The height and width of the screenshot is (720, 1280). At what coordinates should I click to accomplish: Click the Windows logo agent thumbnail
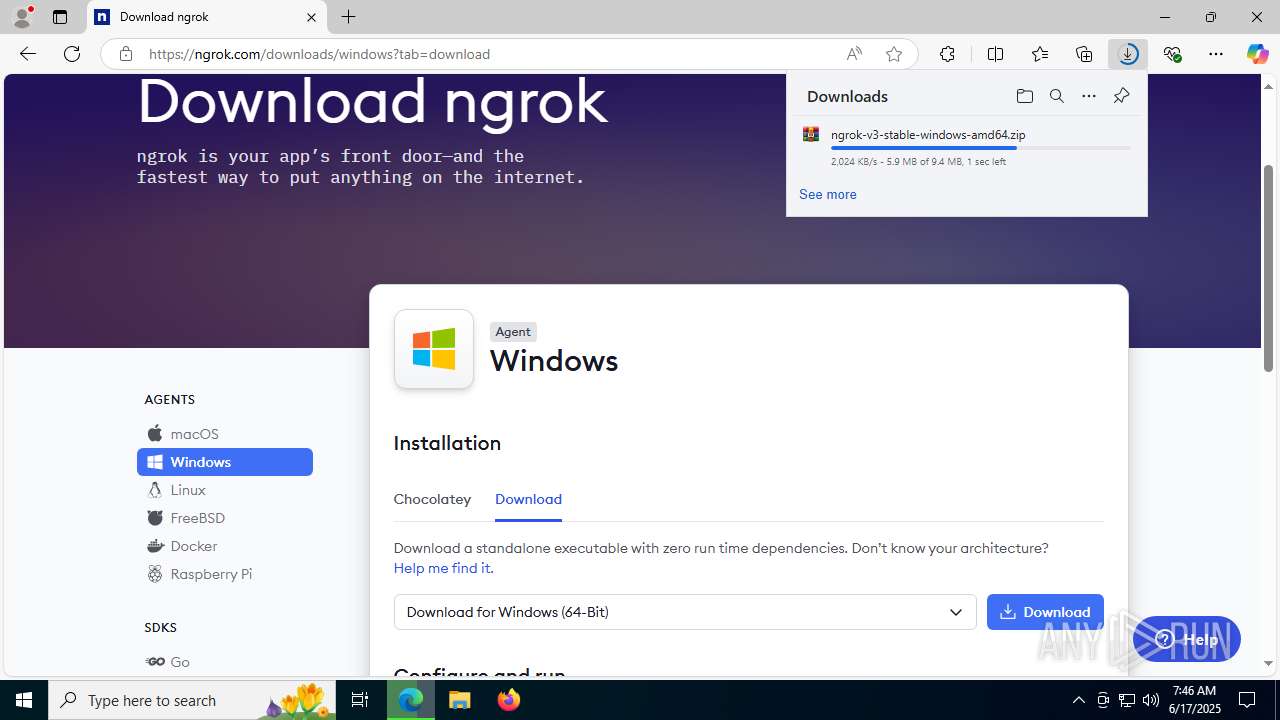click(x=434, y=349)
